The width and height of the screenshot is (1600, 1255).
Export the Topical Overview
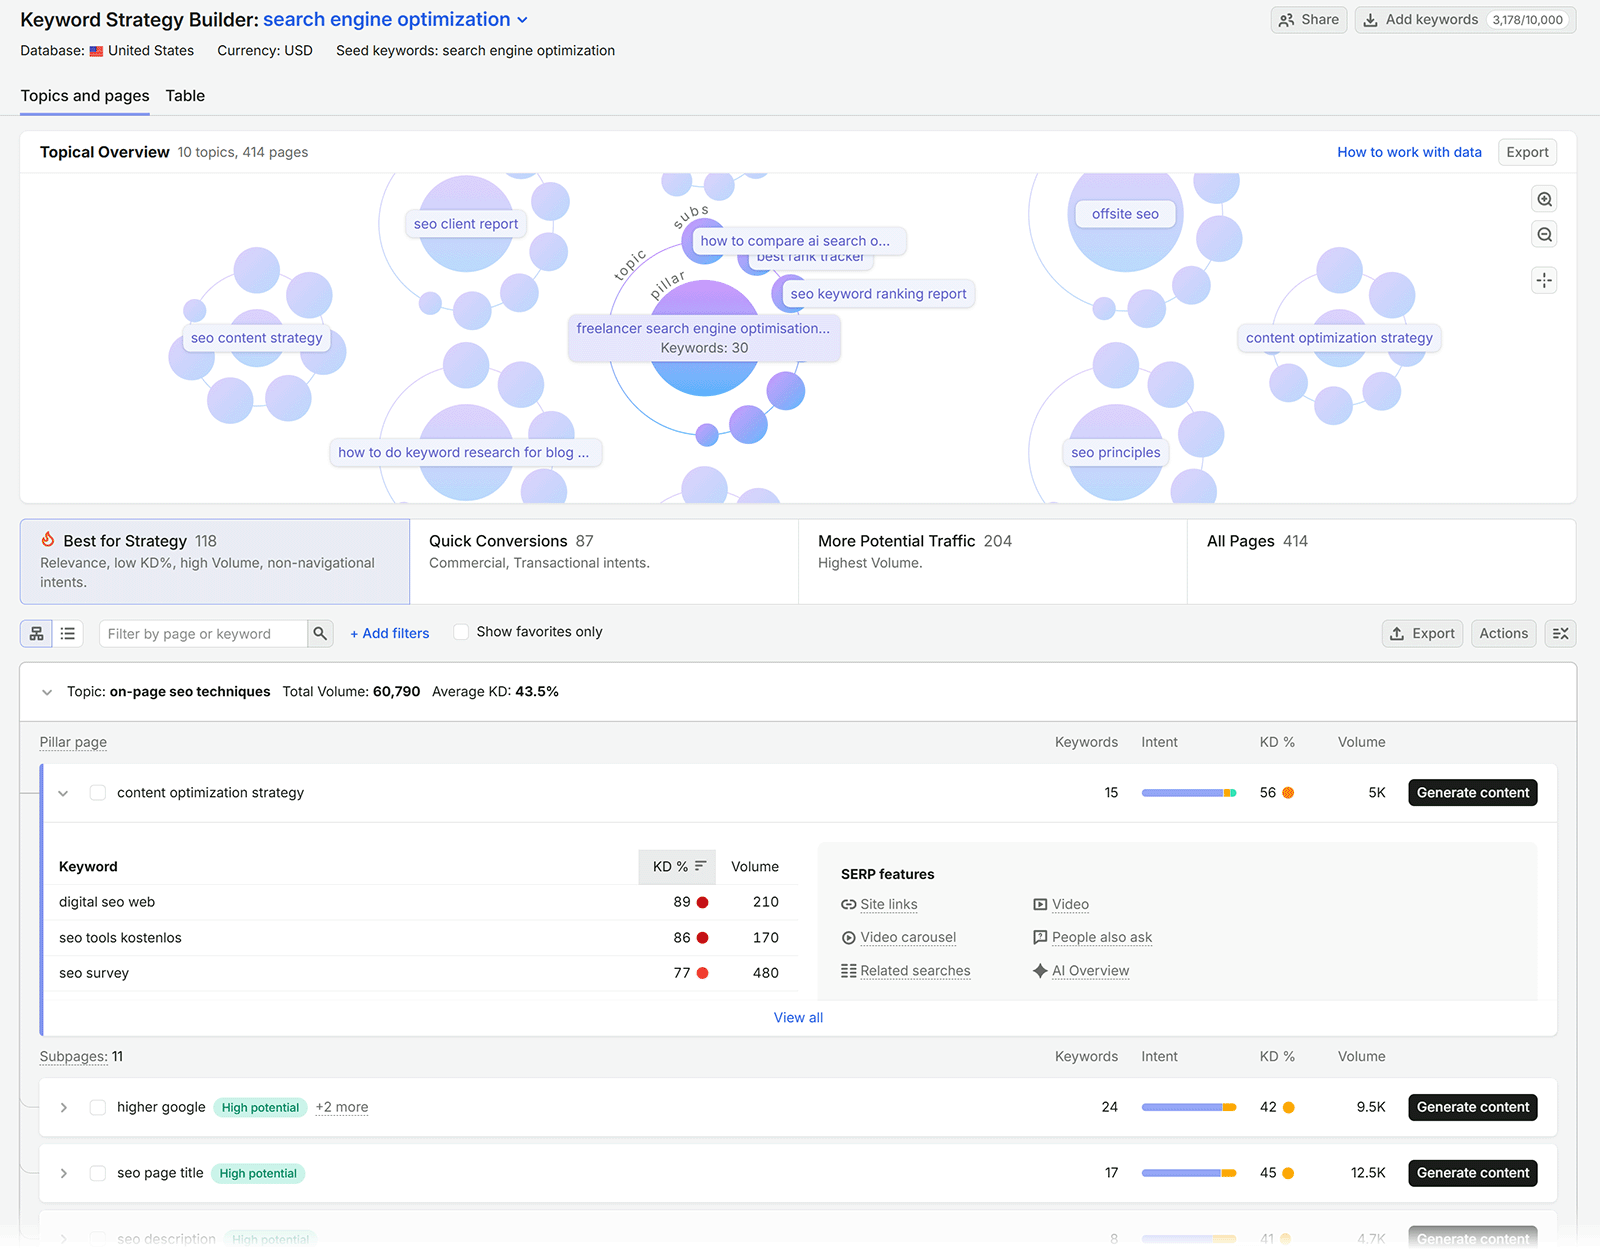(1527, 153)
